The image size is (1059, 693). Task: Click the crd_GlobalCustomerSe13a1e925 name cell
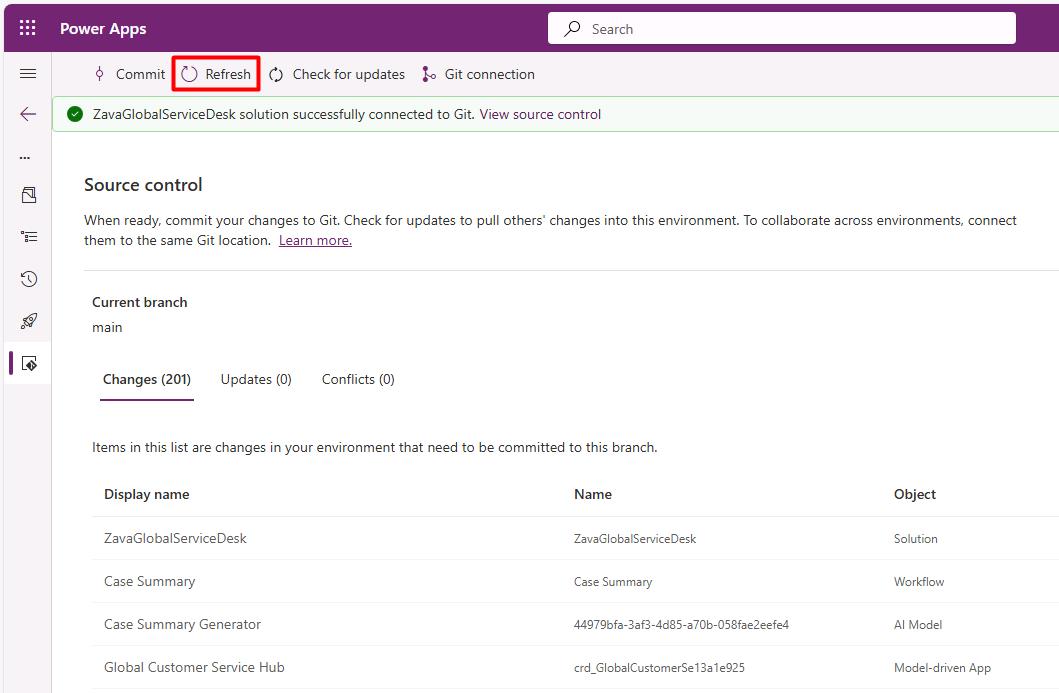[659, 668]
